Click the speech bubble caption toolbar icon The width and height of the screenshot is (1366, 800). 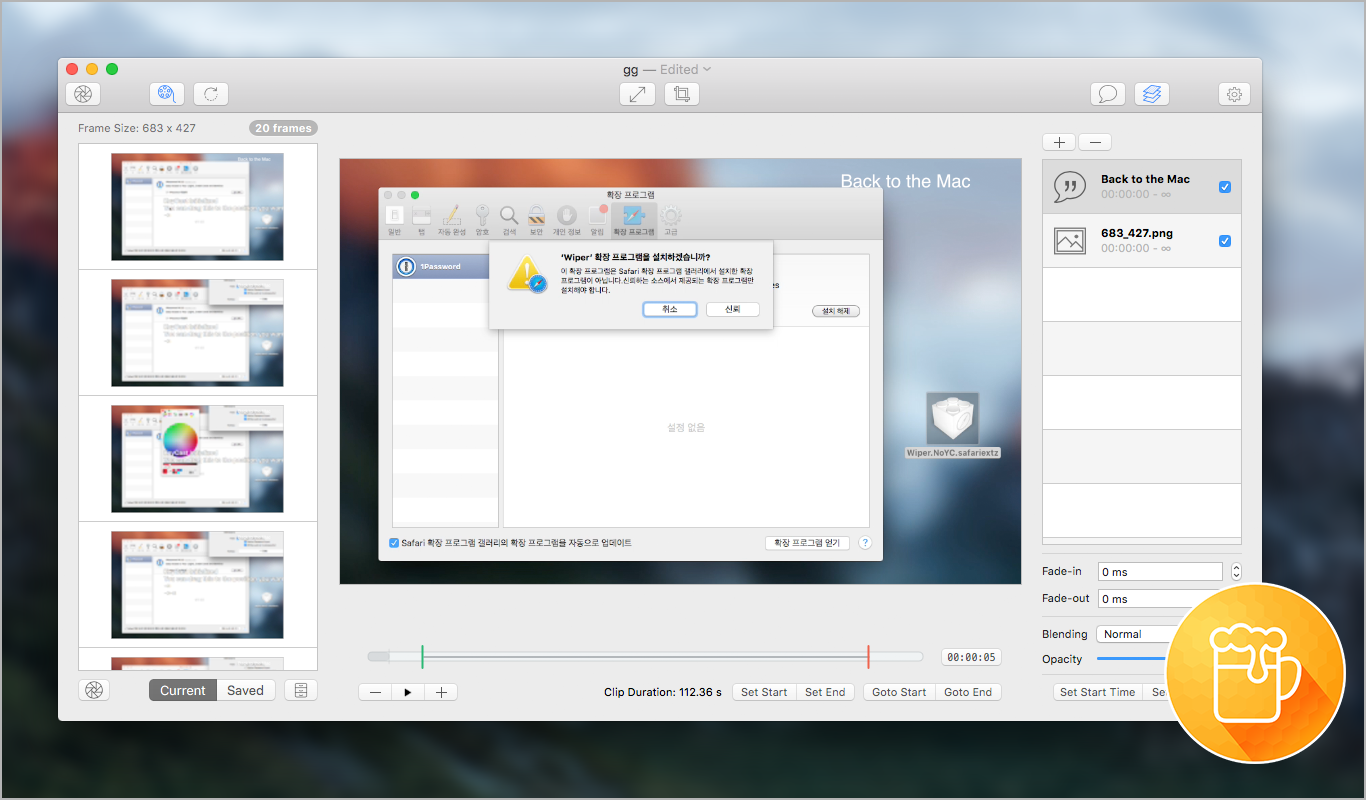[x=1108, y=94]
